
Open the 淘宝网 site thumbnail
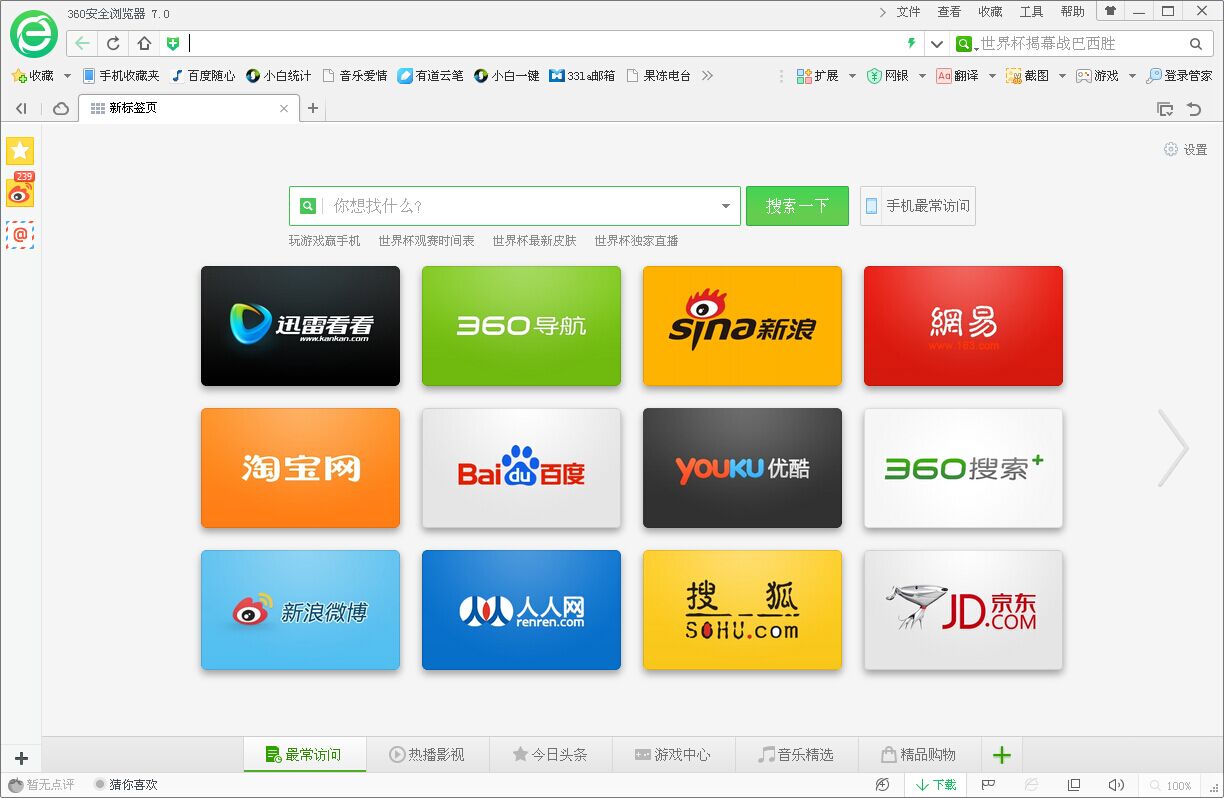point(300,468)
